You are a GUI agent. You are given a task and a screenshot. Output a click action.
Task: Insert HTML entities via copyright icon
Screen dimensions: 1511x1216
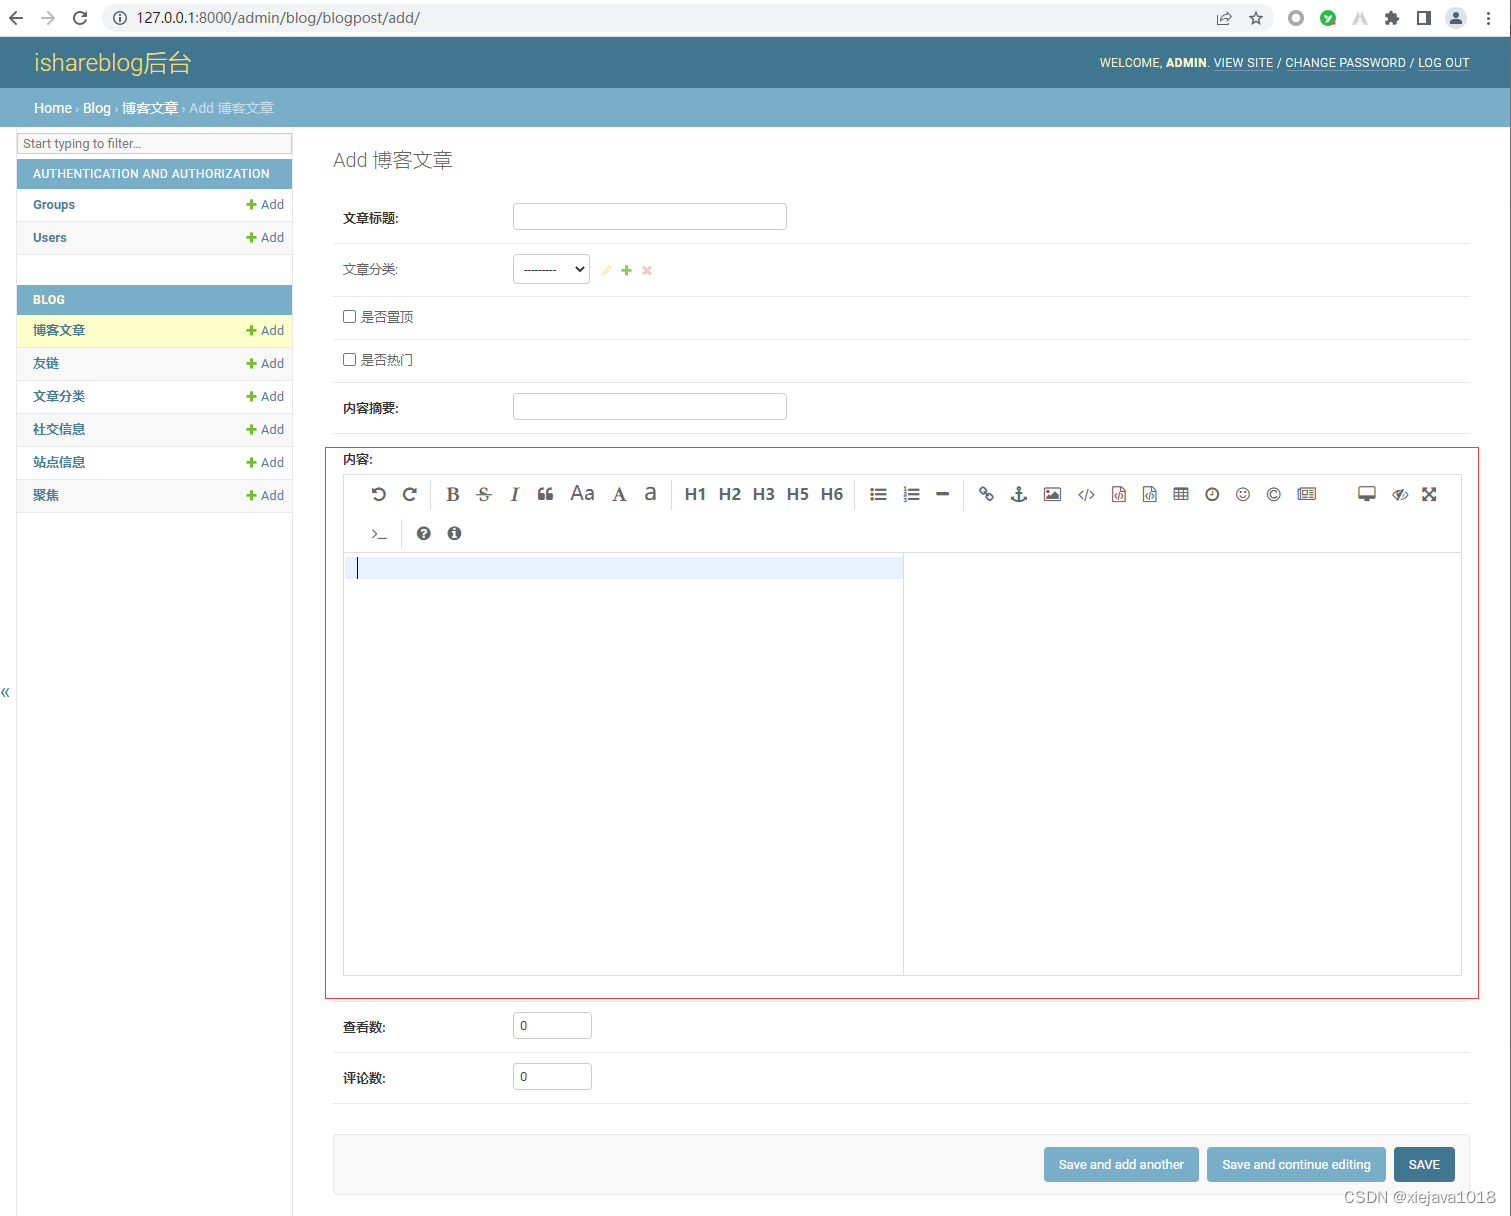[x=1274, y=494]
